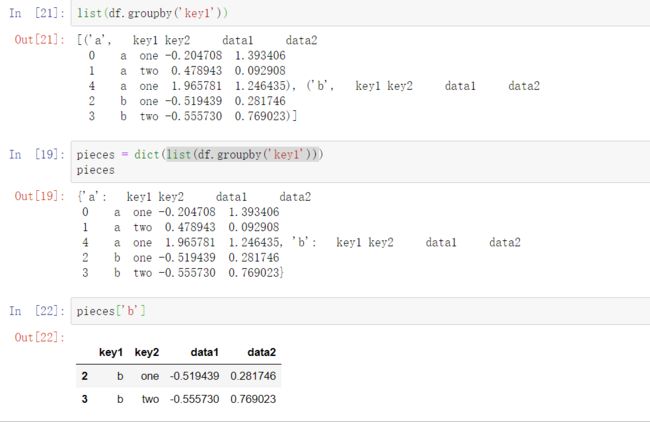Screen dimensions: 650x422
Task: Click the Out[21] output prompt
Action: pyautogui.click(x=39, y=40)
